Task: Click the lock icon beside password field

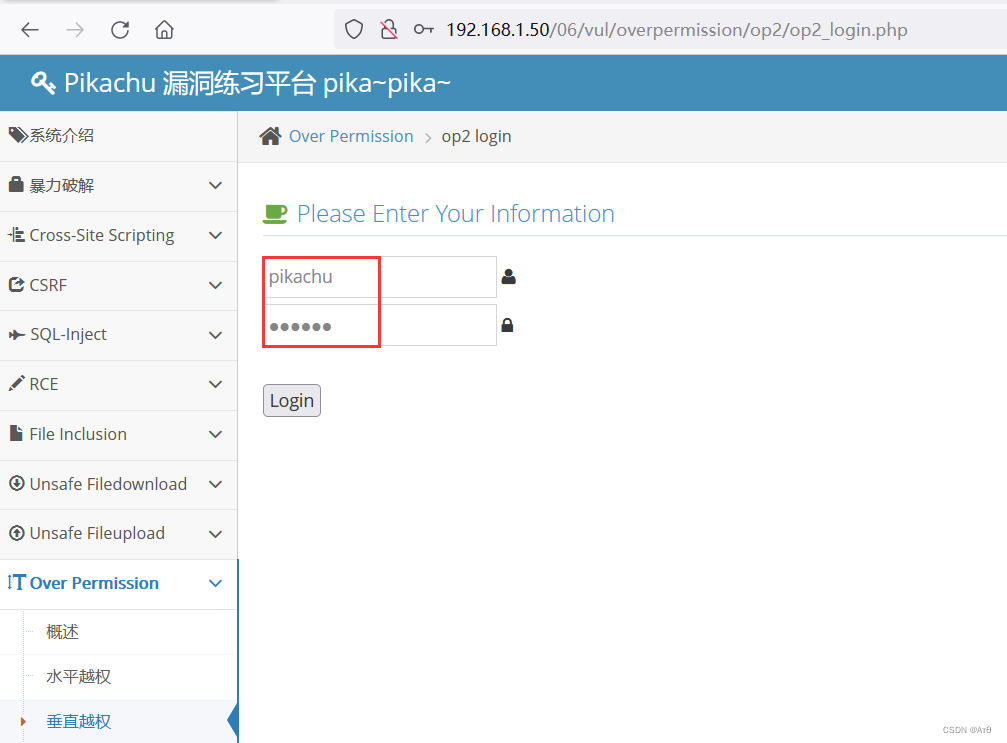Action: (x=507, y=325)
